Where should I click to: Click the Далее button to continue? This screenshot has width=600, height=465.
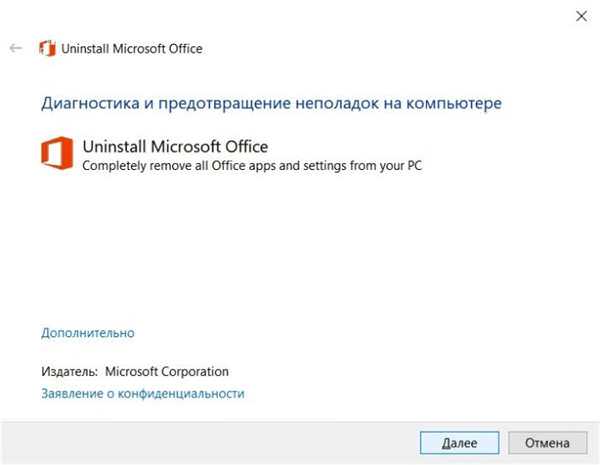(460, 443)
